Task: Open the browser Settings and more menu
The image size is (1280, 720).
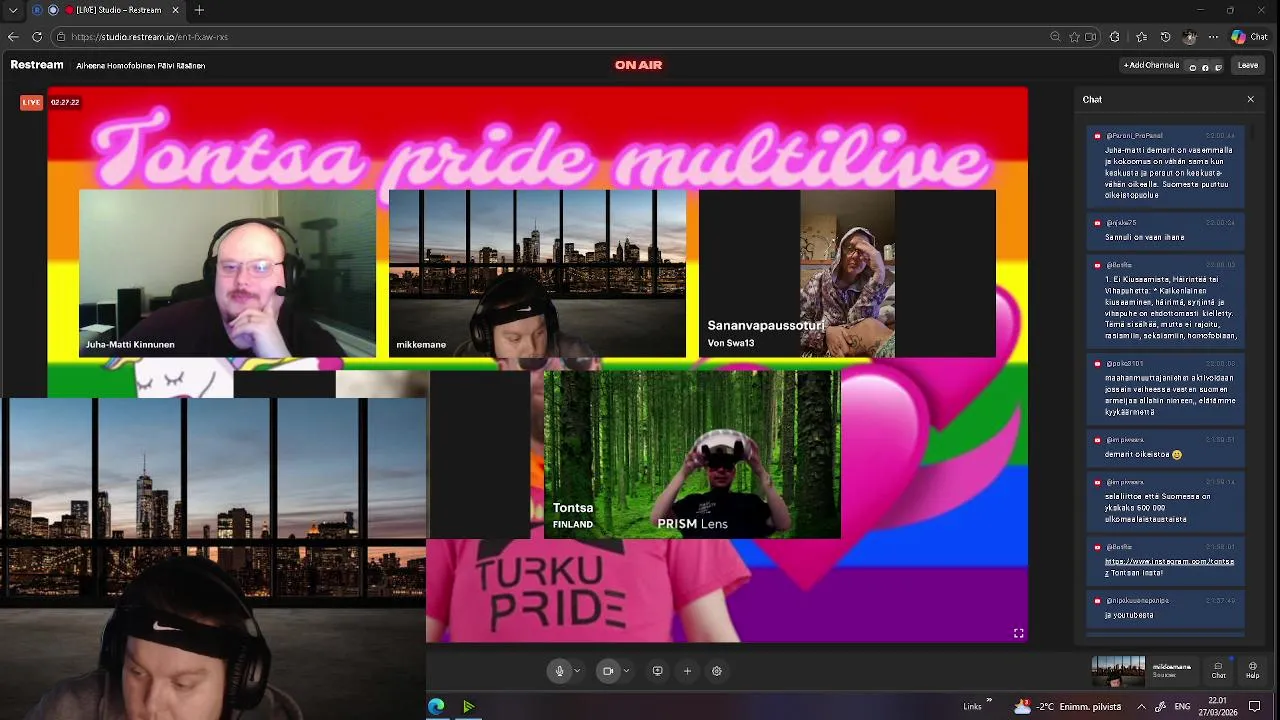Action: coord(1213,37)
